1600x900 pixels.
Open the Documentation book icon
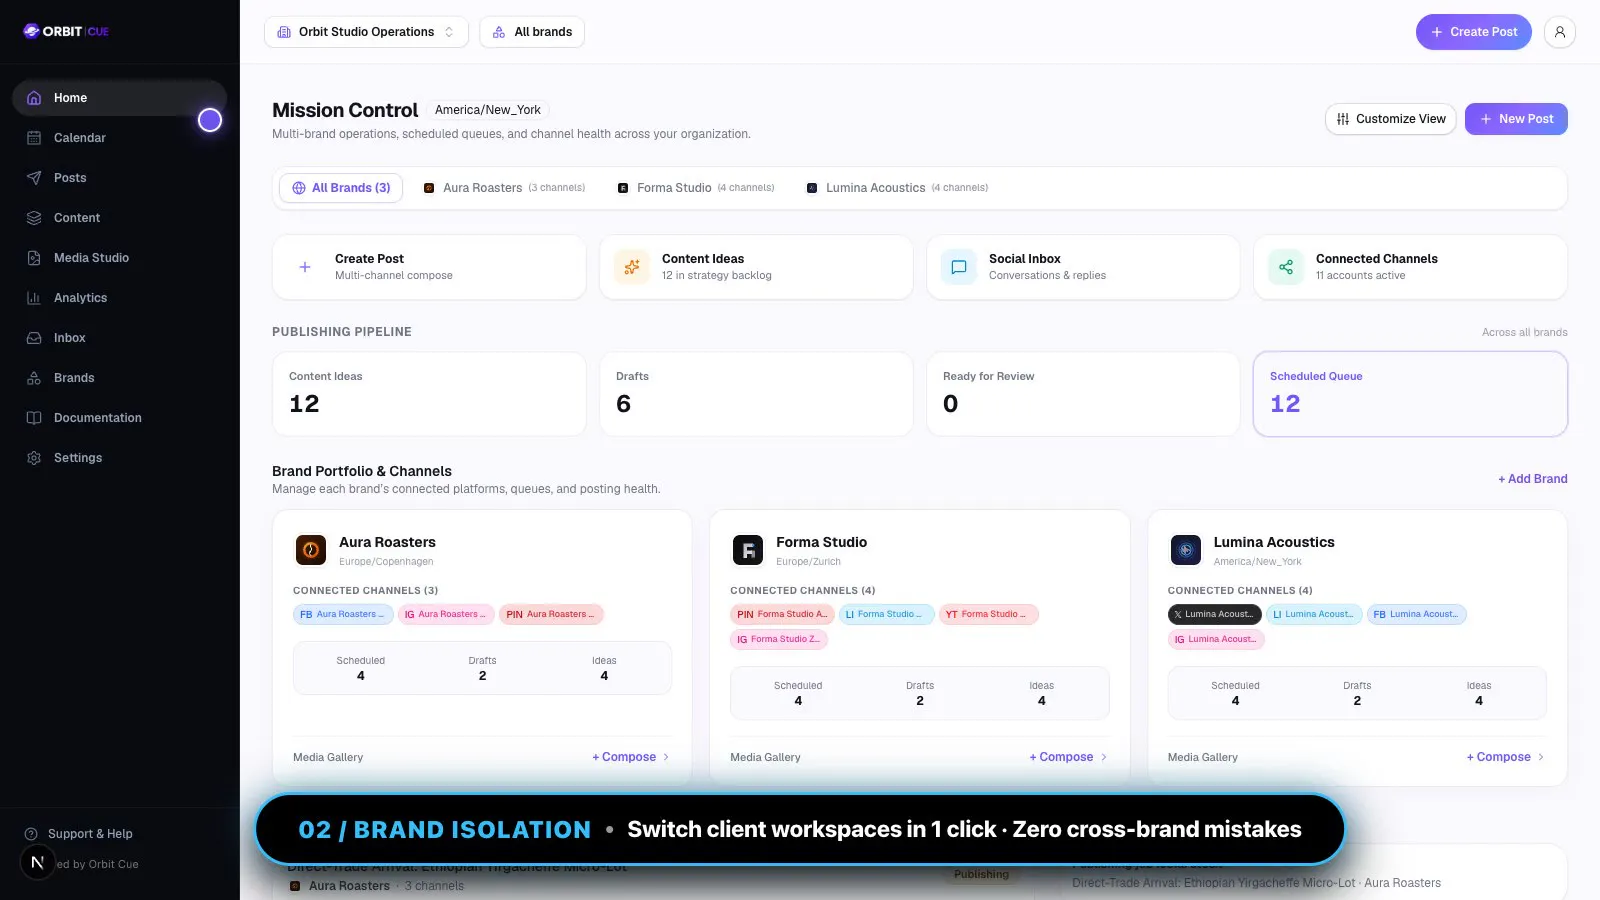coord(34,418)
